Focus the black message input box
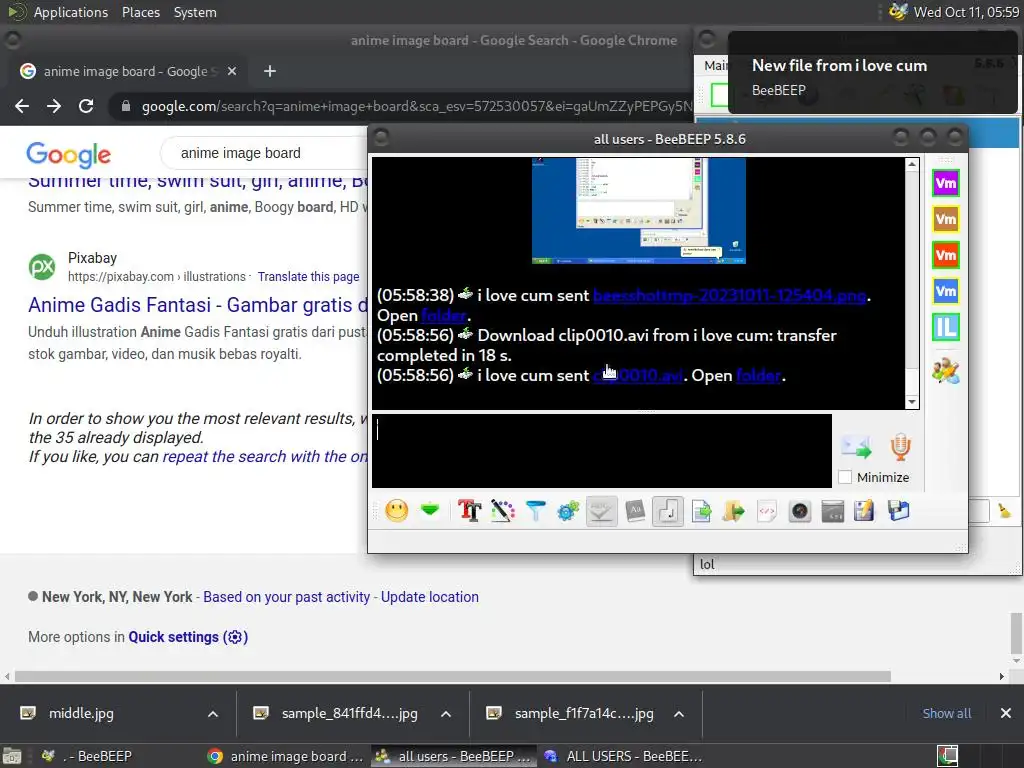 (x=601, y=451)
